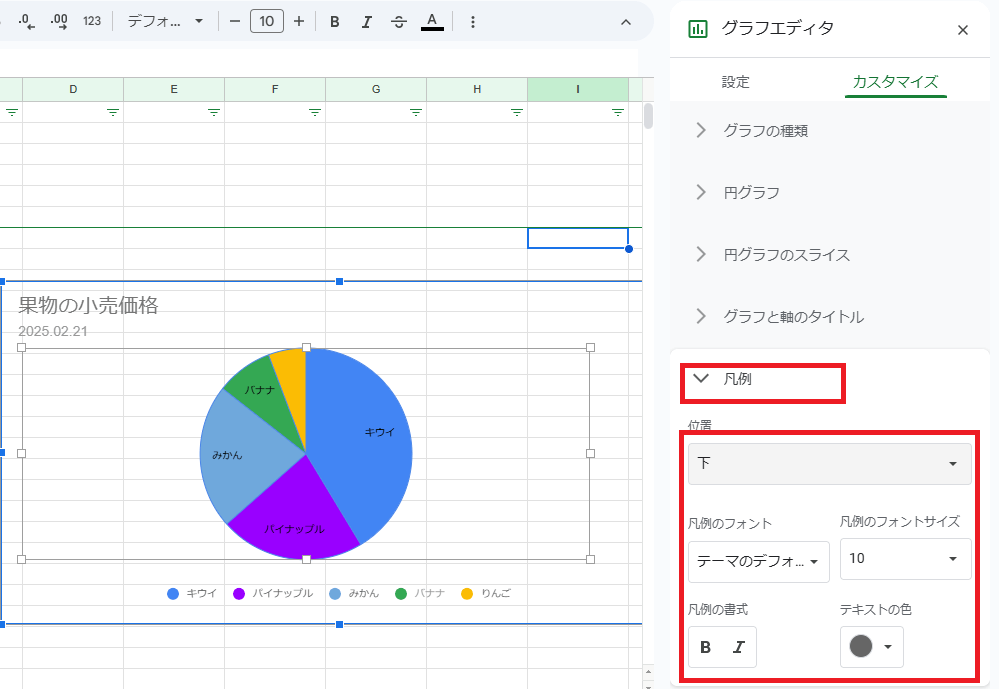Select column H header
Screen dimensions: 999x689
[x=477, y=89]
